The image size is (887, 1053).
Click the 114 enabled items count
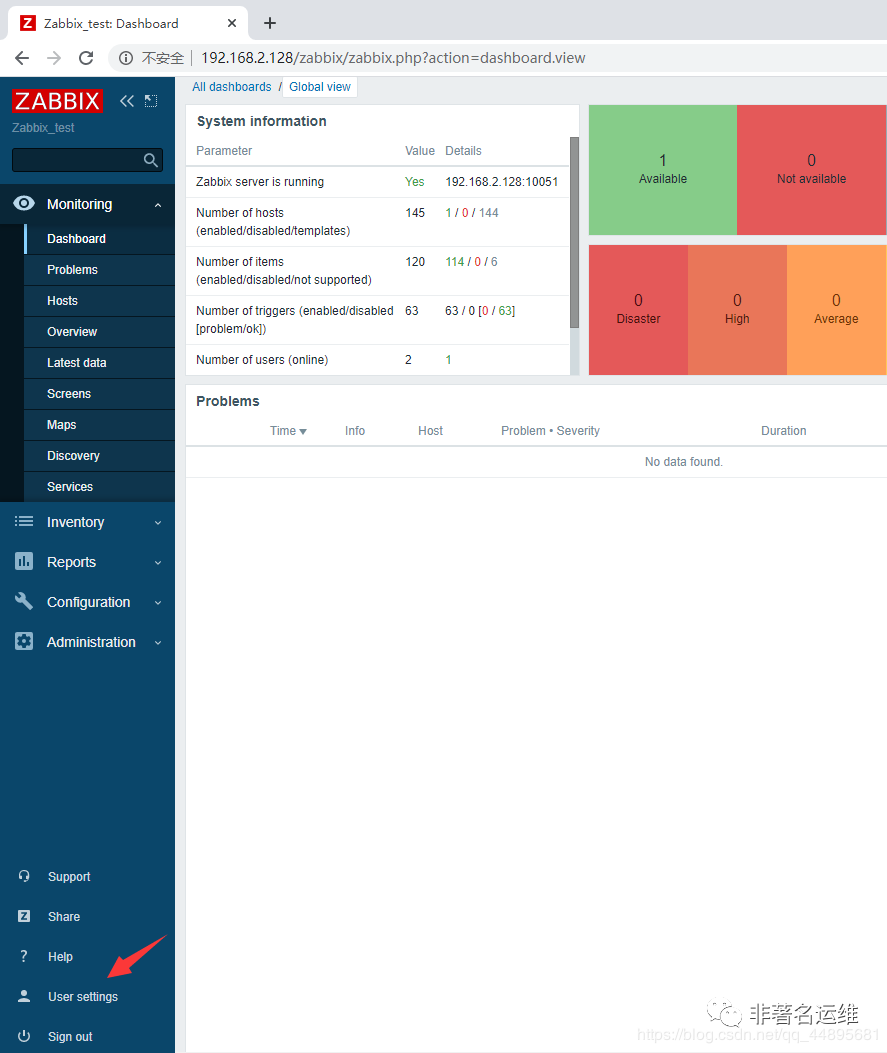(455, 262)
